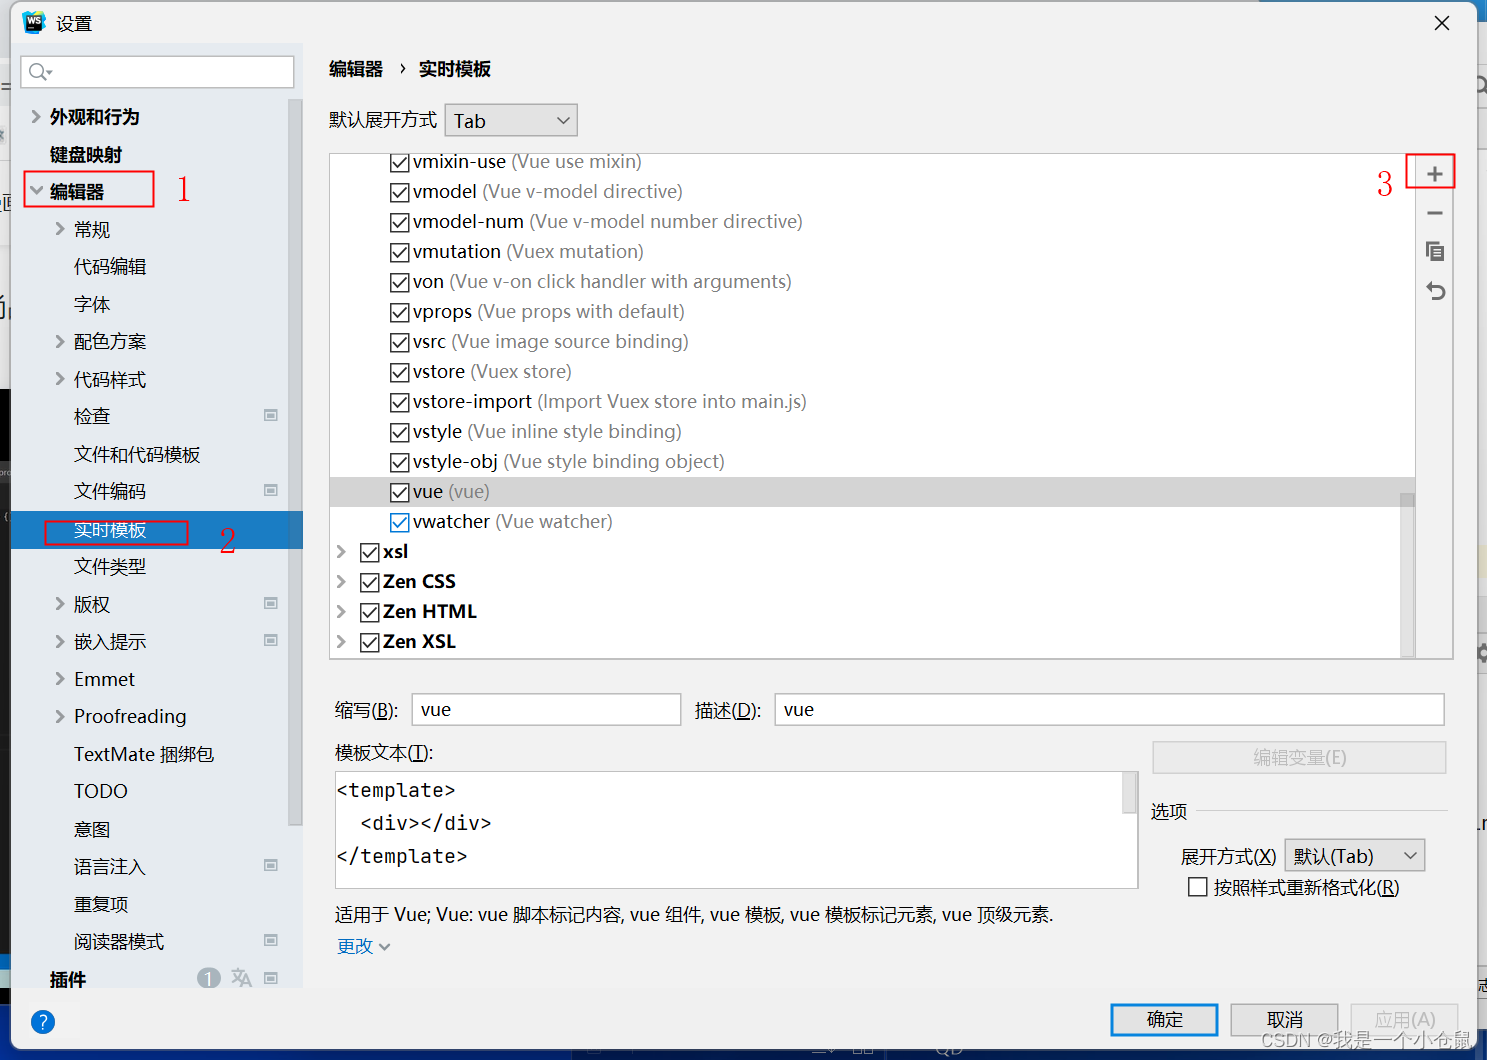Open the 插件 settings page

click(x=68, y=979)
